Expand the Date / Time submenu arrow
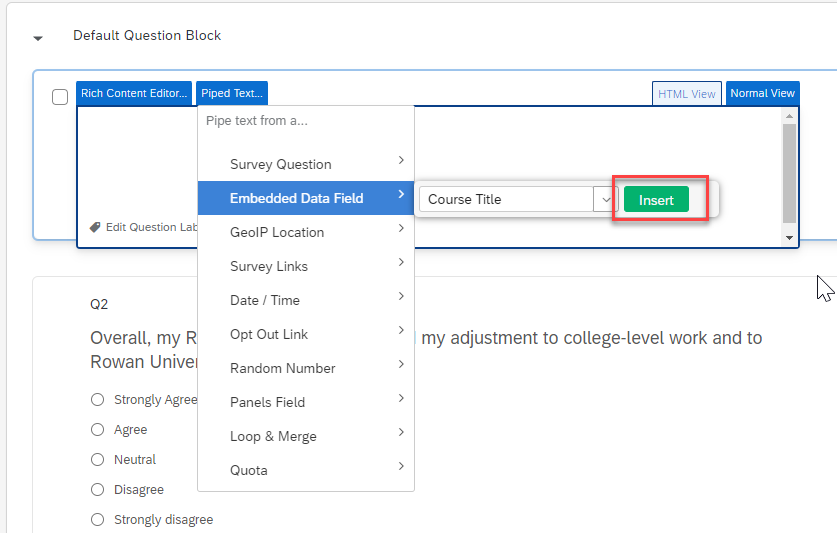Viewport: 837px width, 533px height. coord(401,297)
